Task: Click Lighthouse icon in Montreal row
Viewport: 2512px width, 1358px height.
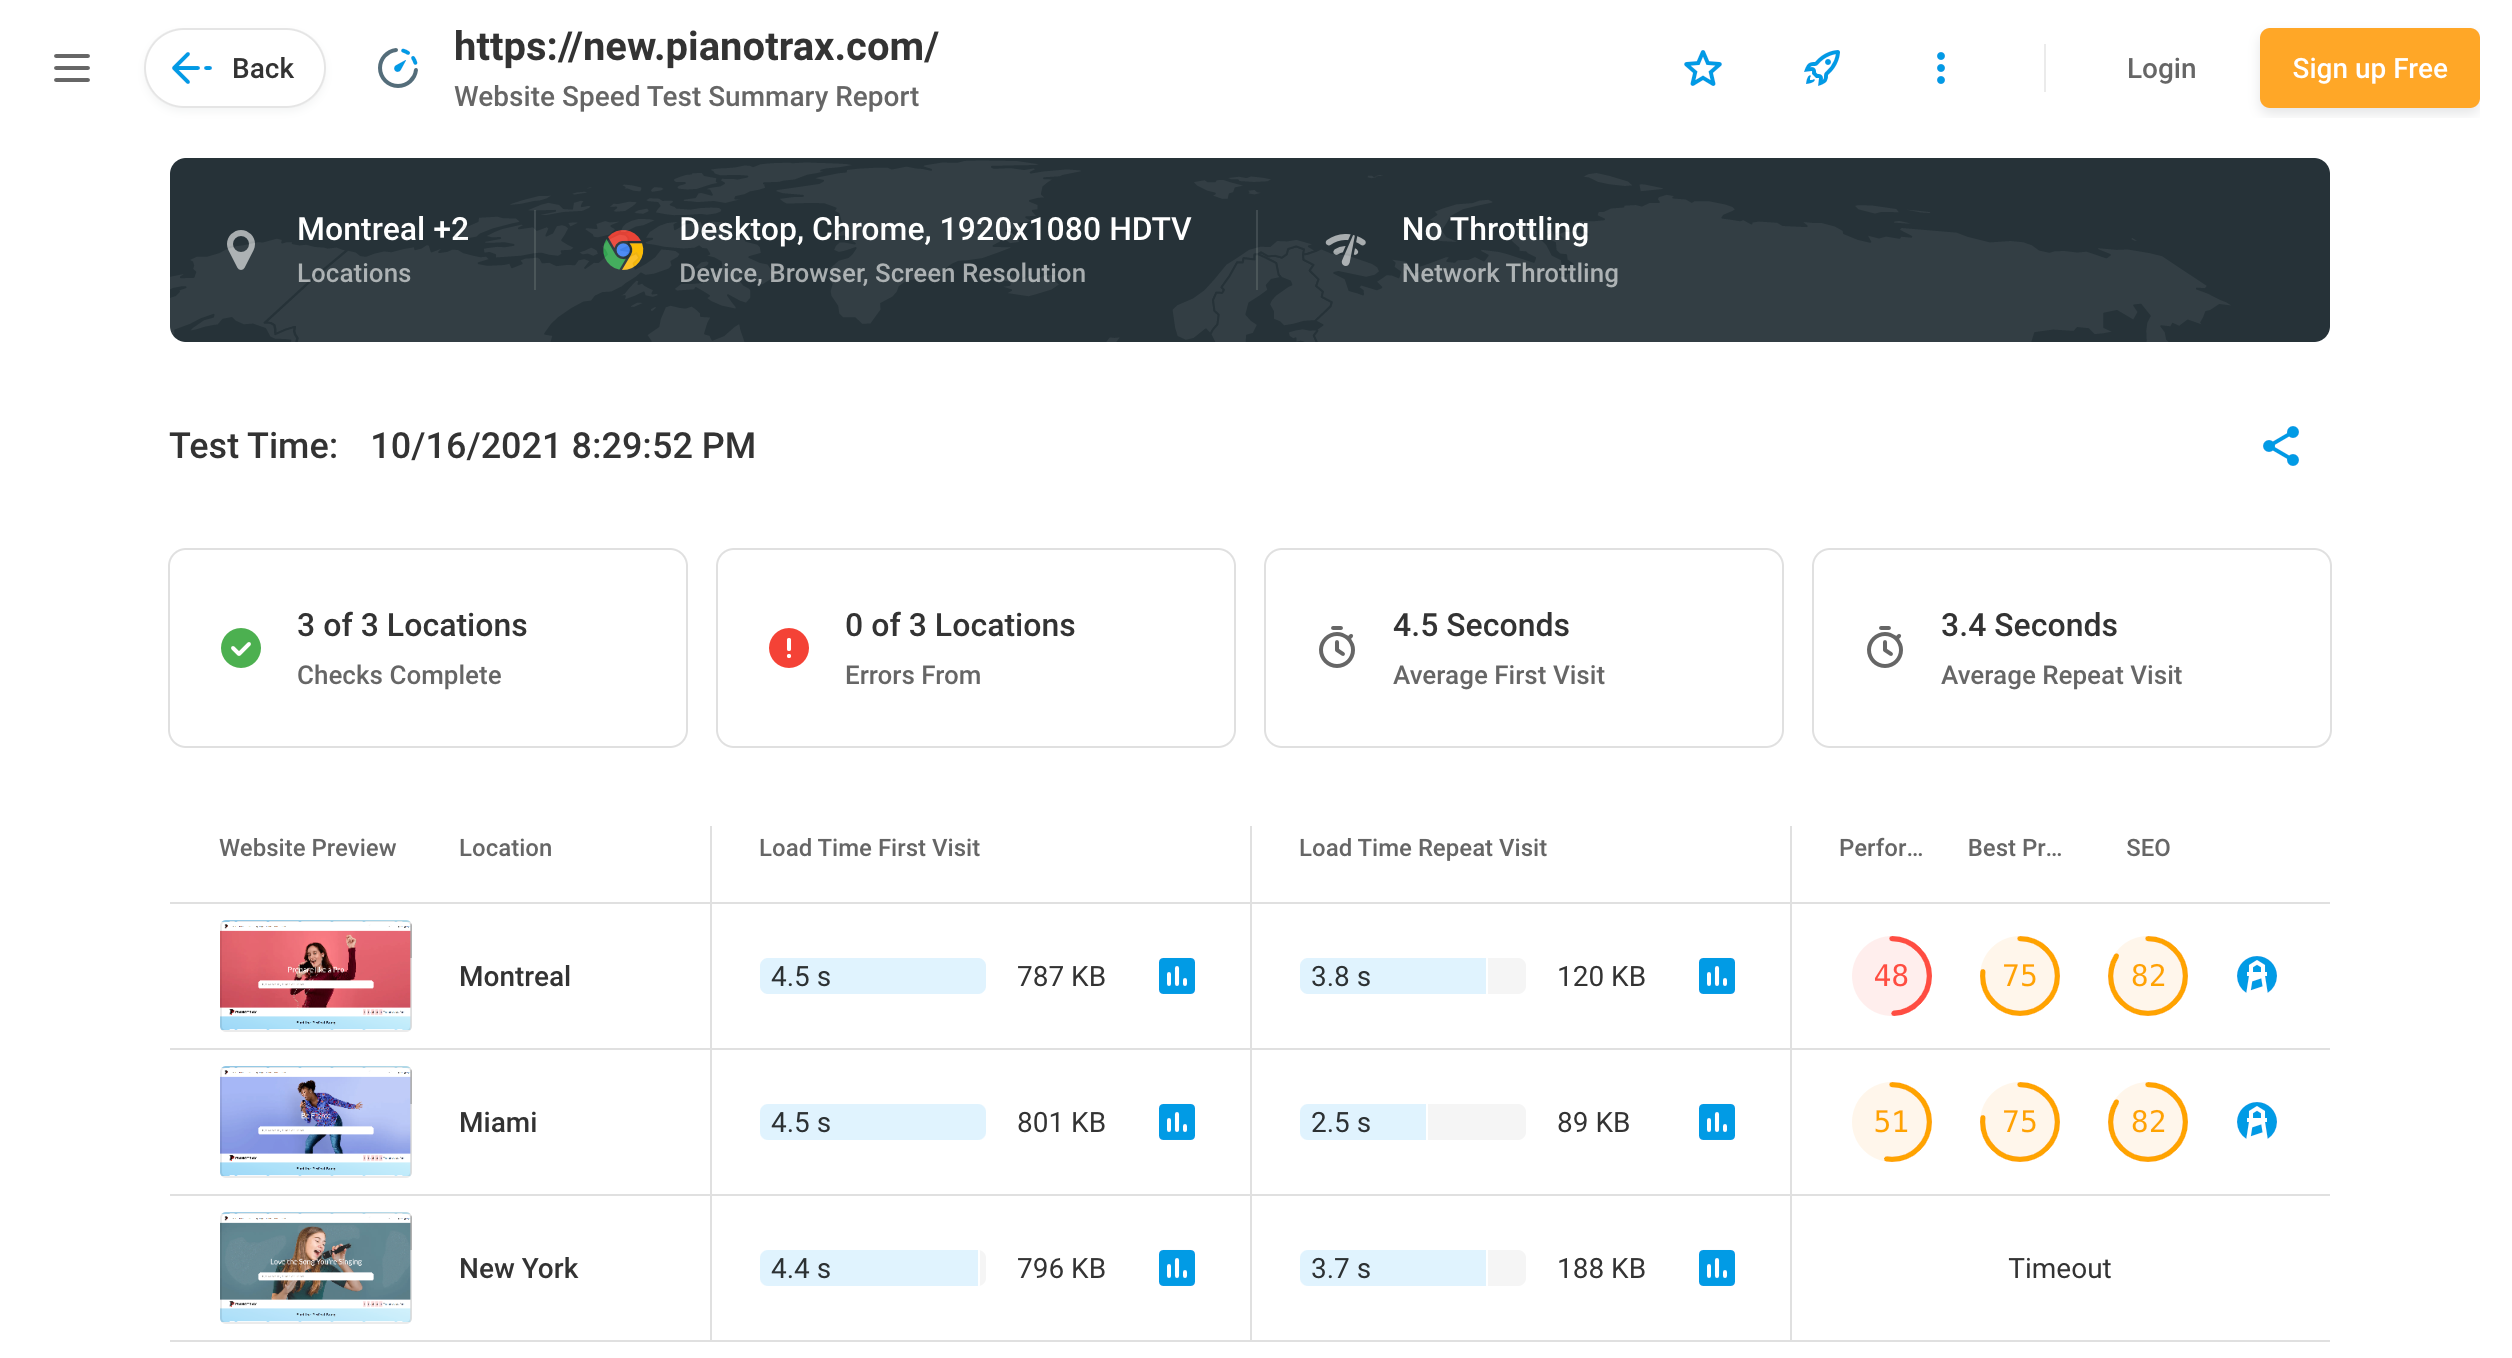Action: click(x=2256, y=976)
